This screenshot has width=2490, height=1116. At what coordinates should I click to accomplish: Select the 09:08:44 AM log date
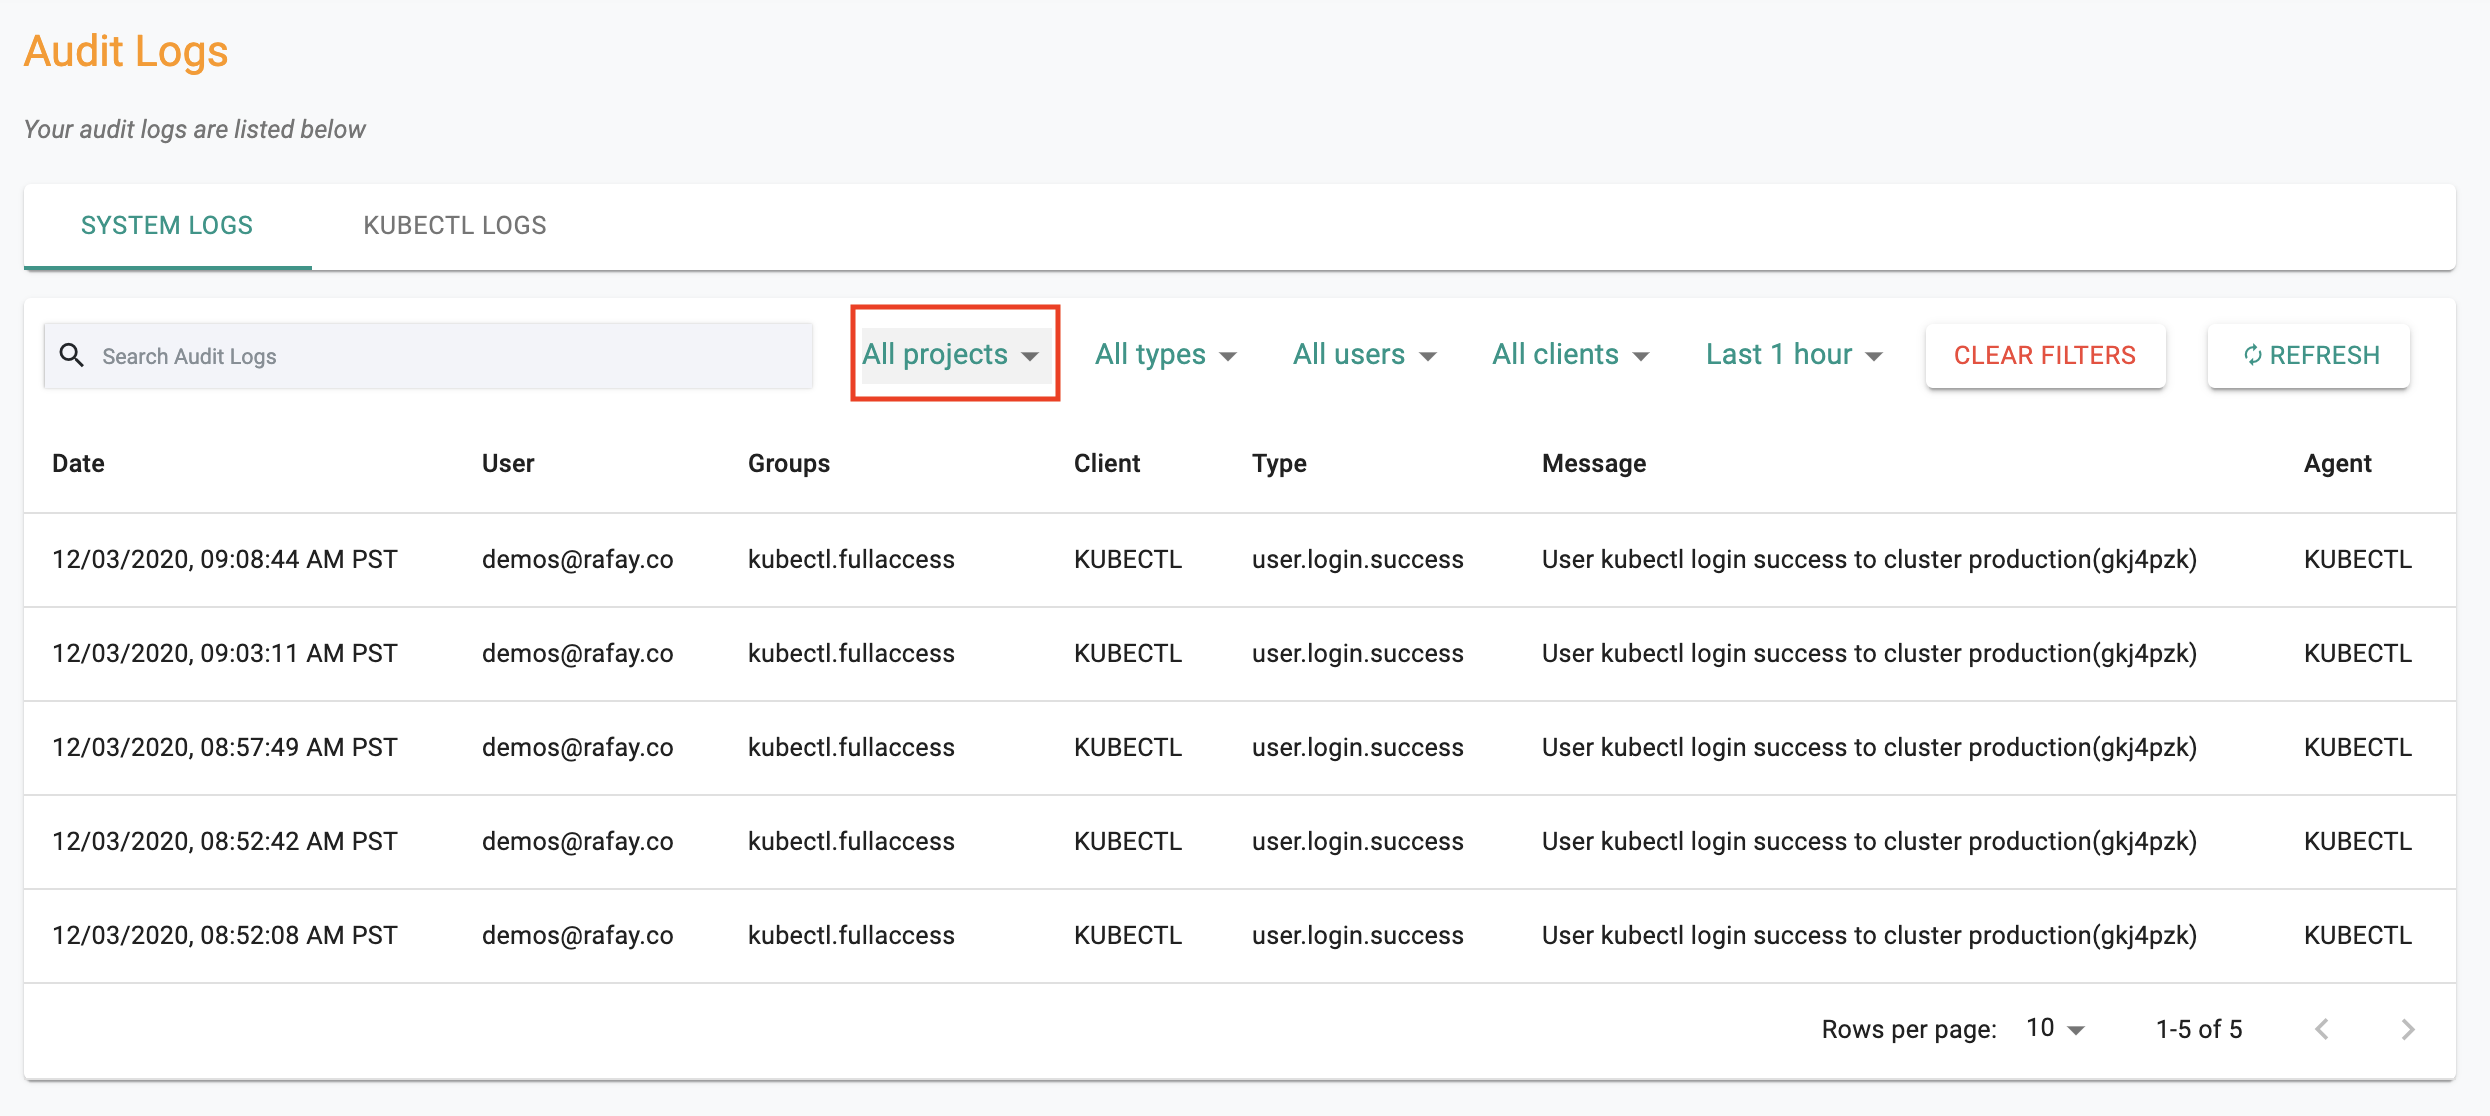225,559
